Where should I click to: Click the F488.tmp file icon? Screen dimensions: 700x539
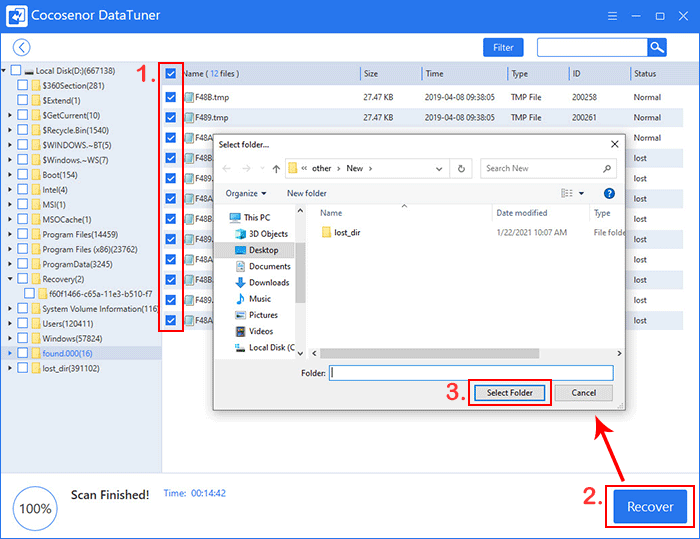point(189,97)
